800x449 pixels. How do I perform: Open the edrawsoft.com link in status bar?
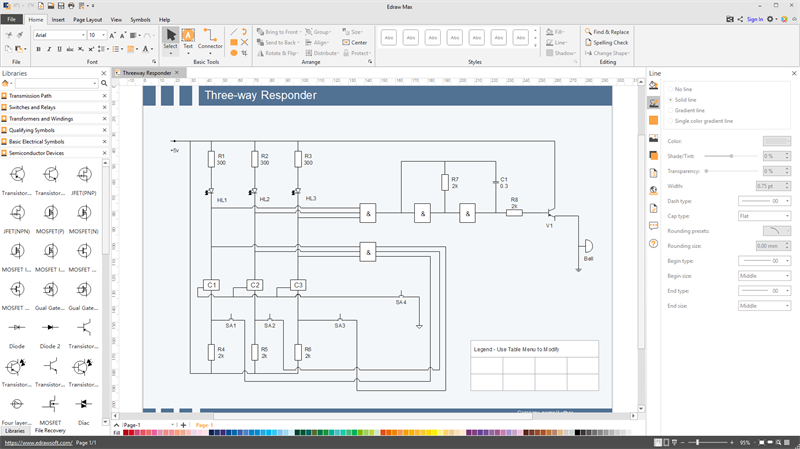pyautogui.click(x=38, y=443)
